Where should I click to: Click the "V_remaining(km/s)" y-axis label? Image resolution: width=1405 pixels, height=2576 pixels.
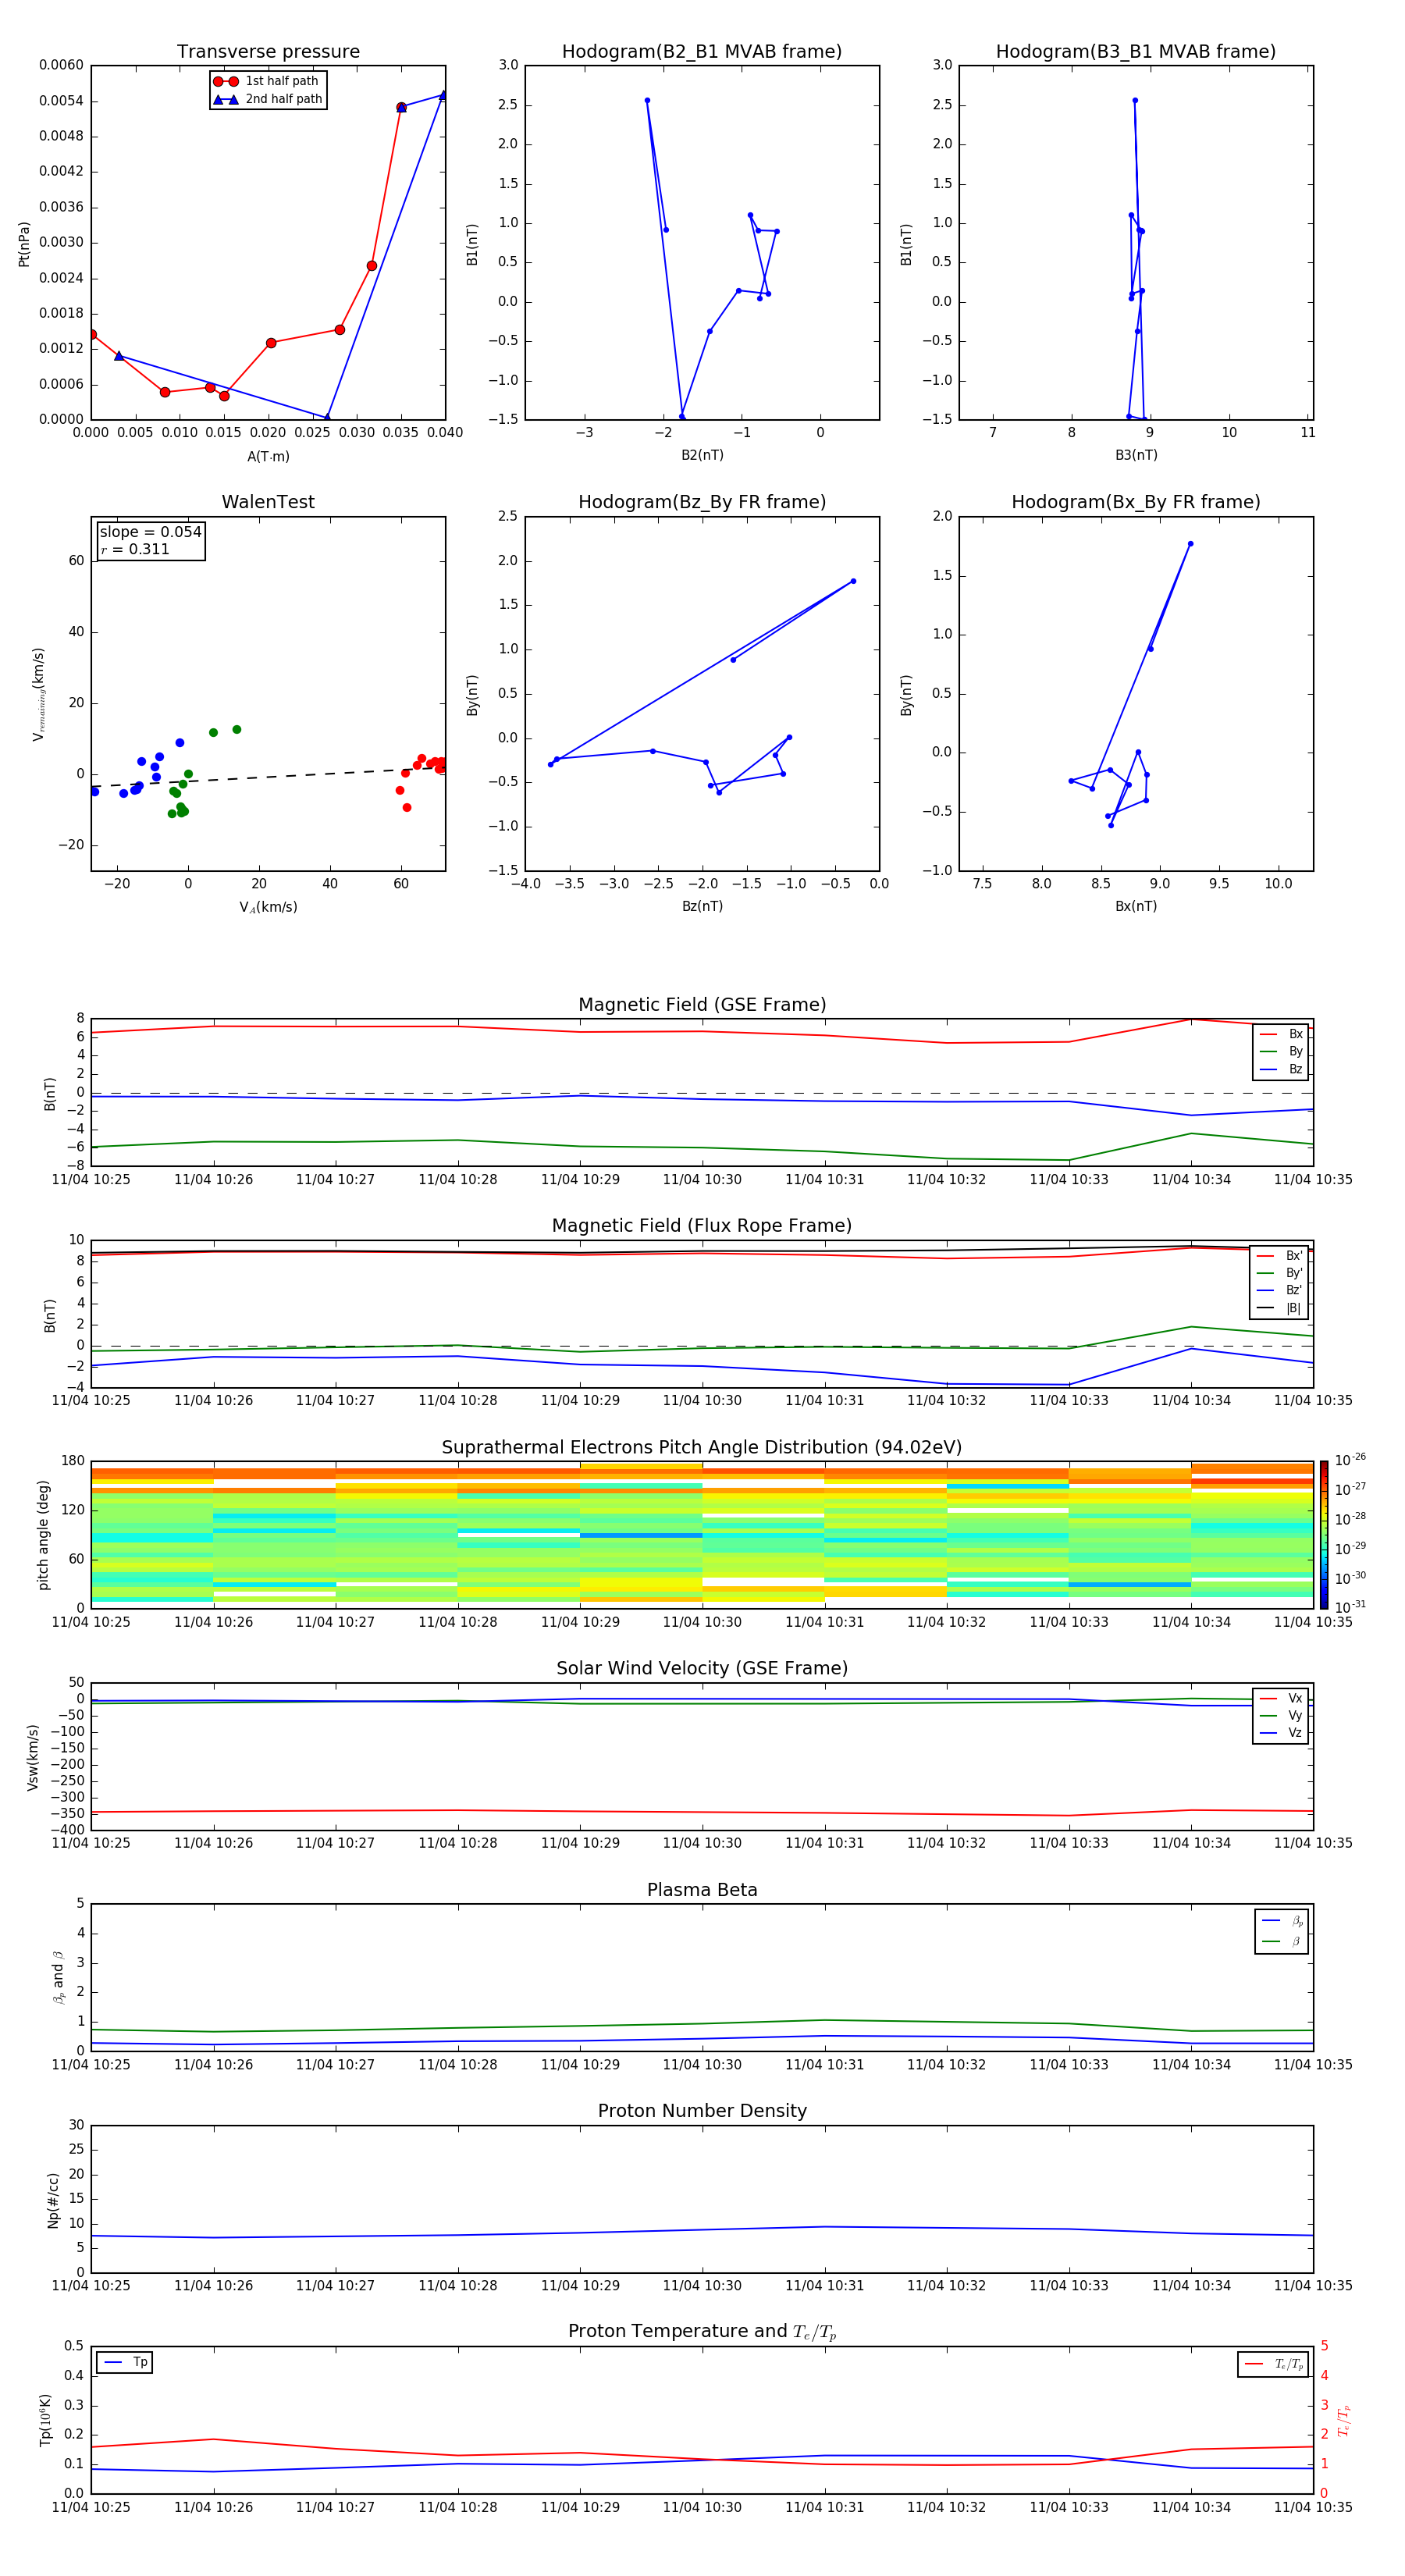(x=38, y=694)
